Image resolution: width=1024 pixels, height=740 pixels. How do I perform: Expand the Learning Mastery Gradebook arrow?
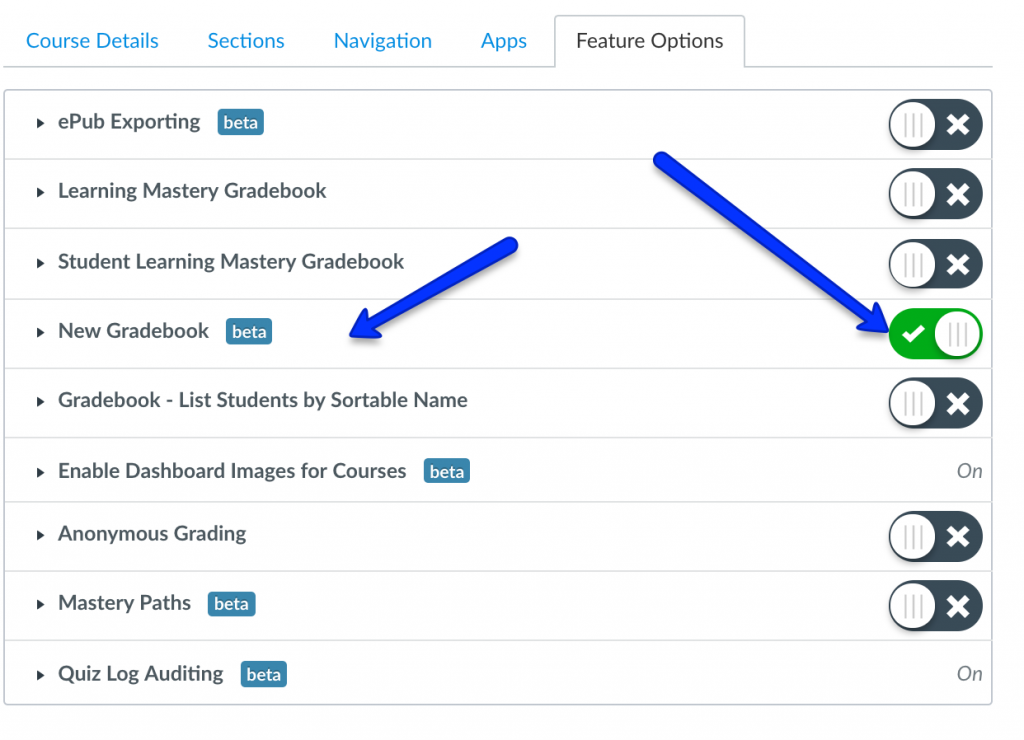(41, 192)
